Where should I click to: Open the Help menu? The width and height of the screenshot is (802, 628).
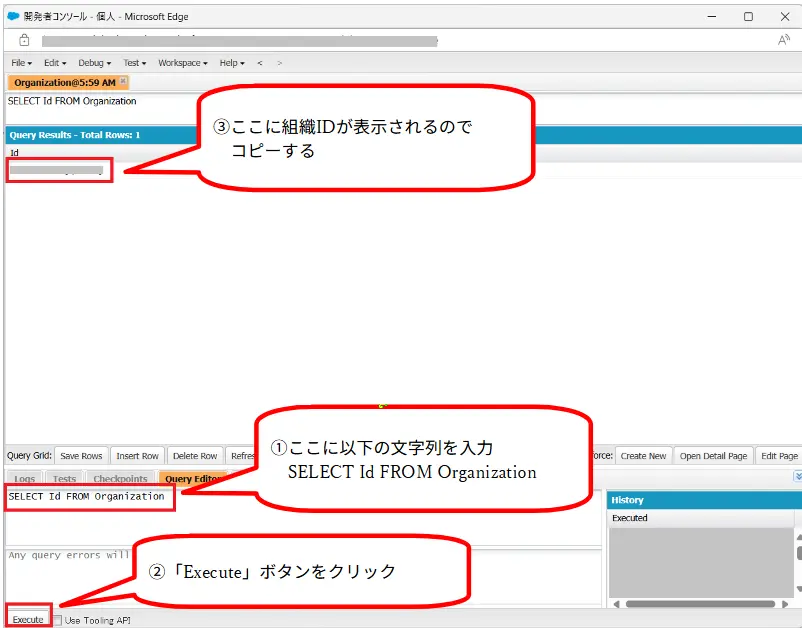click(x=232, y=62)
